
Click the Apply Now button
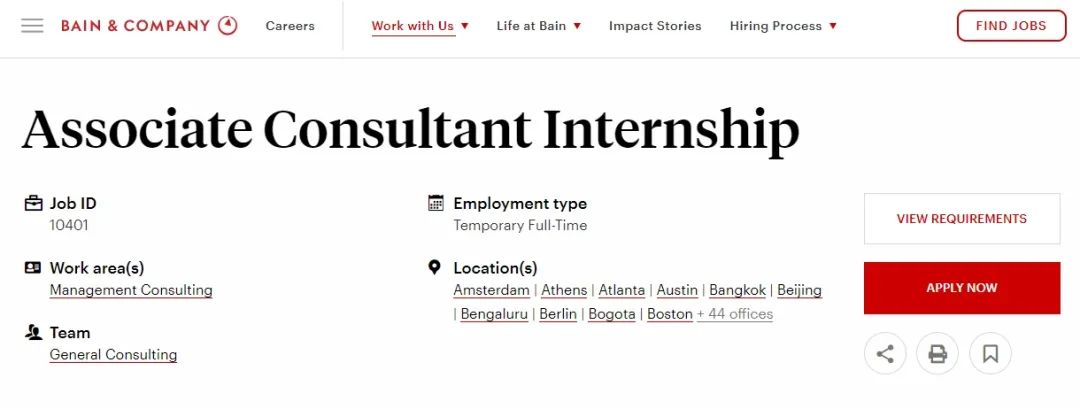[x=962, y=288]
